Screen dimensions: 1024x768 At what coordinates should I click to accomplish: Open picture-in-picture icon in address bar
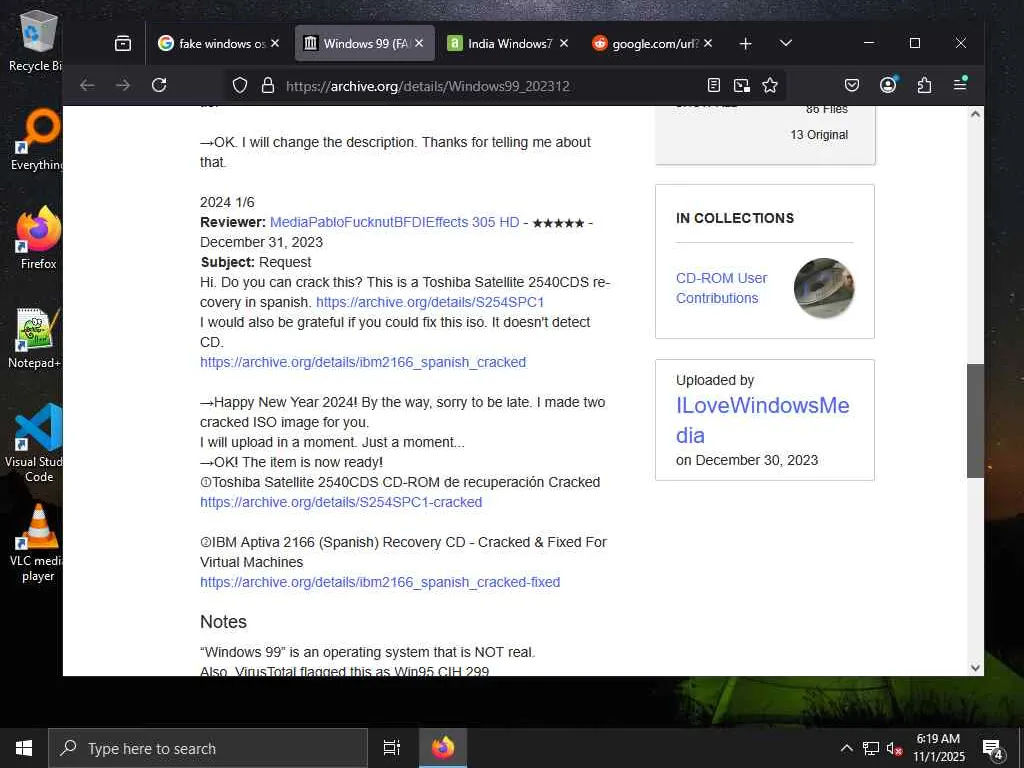pos(742,86)
